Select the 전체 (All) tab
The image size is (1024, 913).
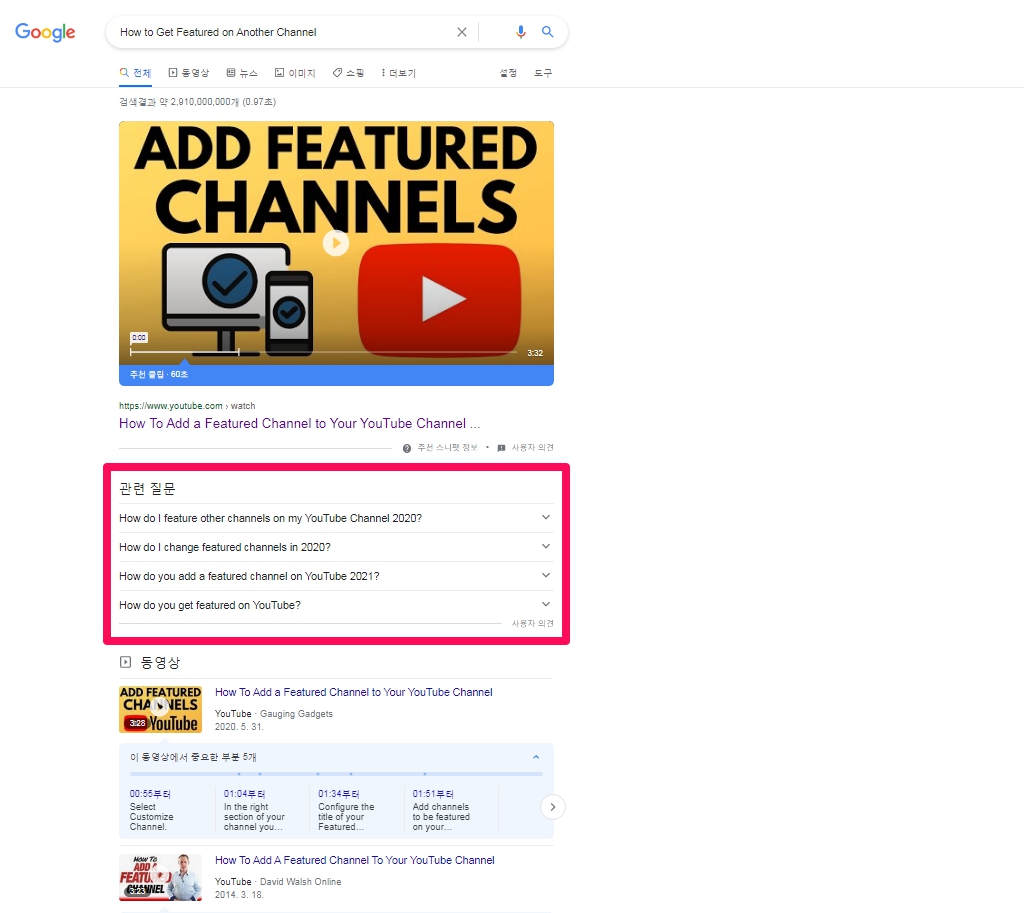[x=135, y=72]
